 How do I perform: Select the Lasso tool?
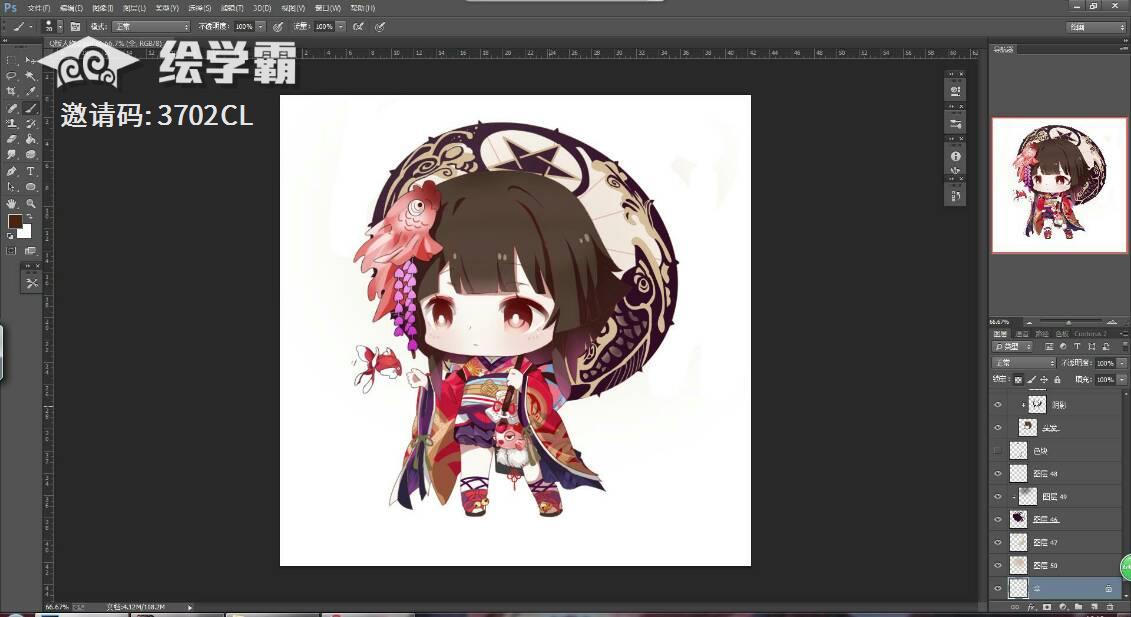pyautogui.click(x=12, y=76)
